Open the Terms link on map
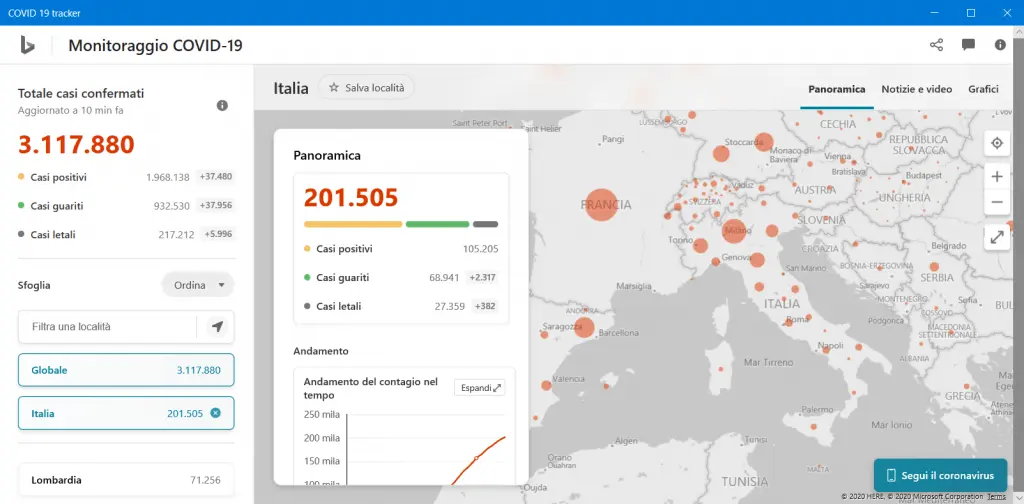 997,497
